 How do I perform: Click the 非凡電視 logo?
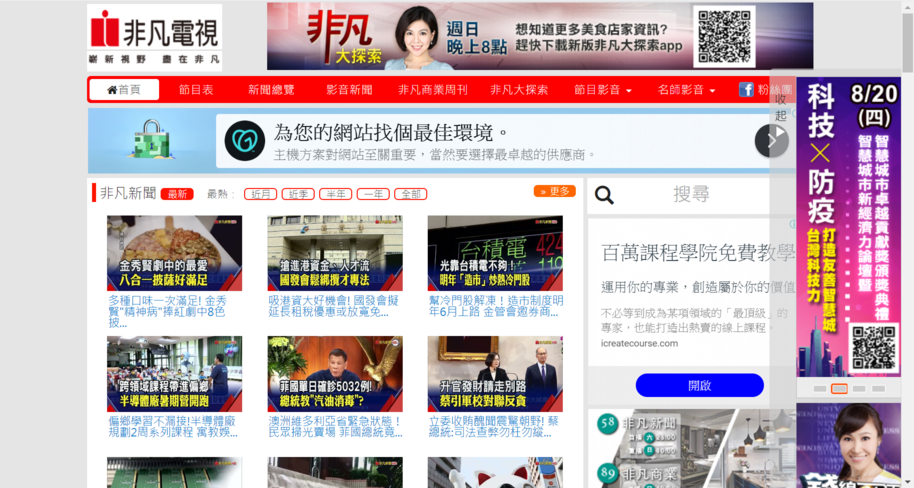tap(154, 37)
